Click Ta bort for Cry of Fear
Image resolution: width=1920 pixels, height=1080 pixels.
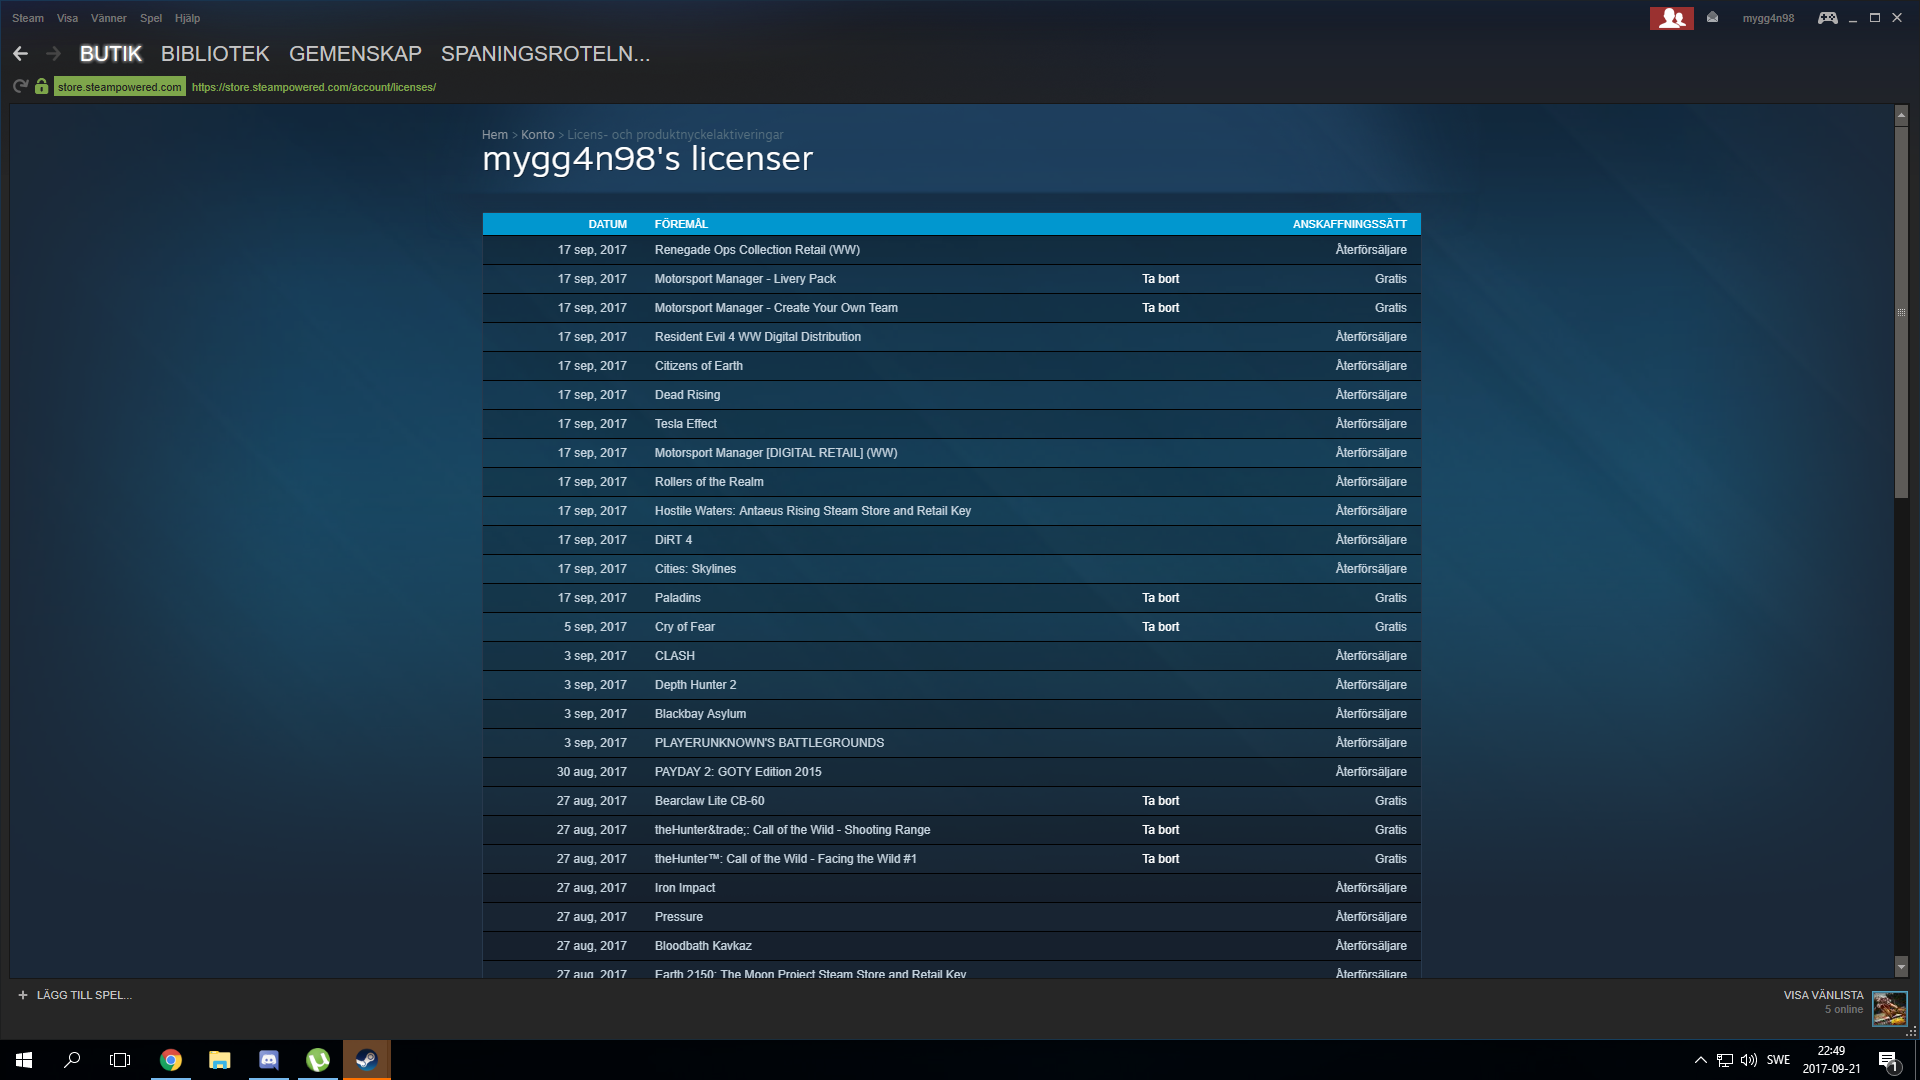1160,627
